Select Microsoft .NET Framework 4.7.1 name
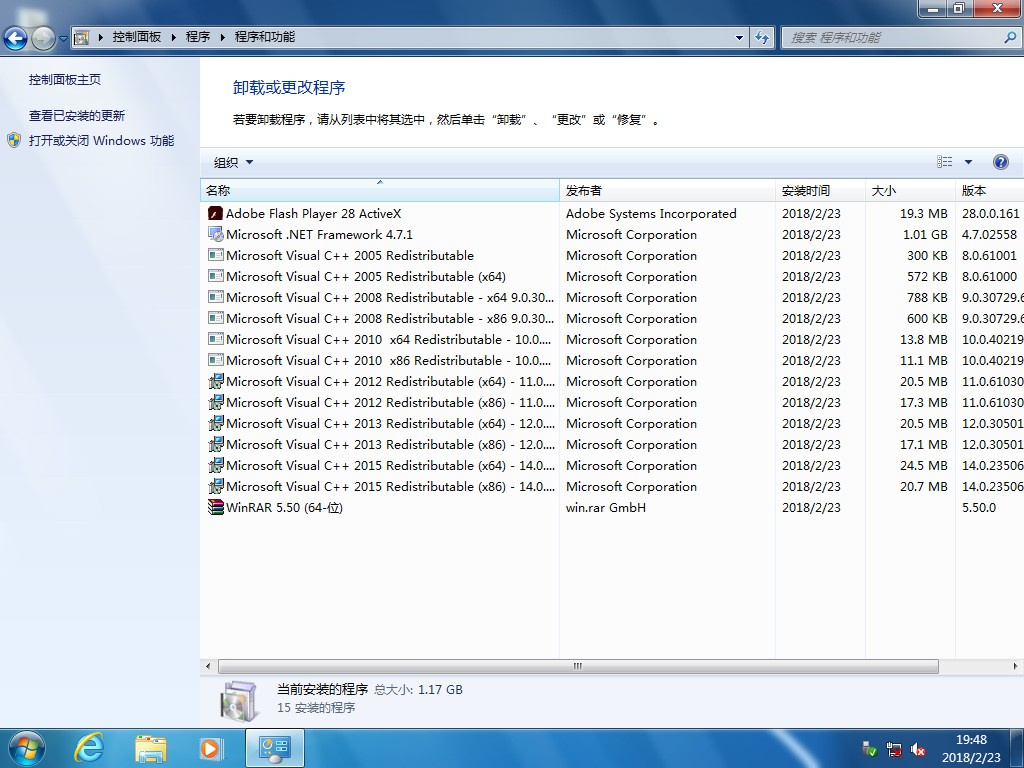Screen dimensions: 1024x768 tap(319, 234)
